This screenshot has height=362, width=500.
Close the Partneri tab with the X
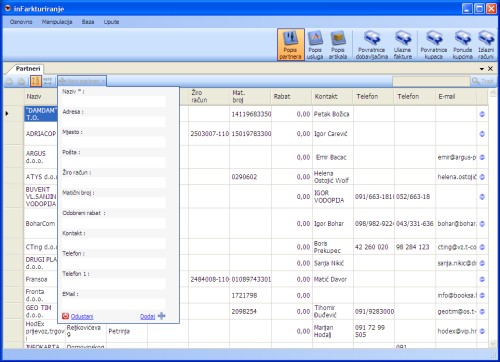point(490,68)
